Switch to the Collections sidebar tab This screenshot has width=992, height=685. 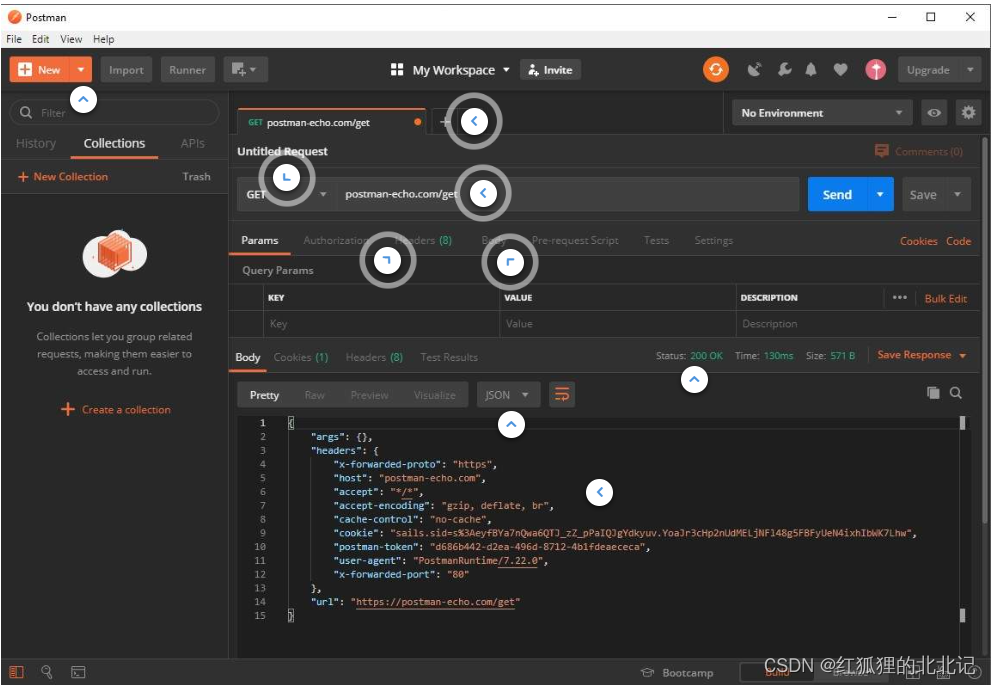(x=115, y=144)
